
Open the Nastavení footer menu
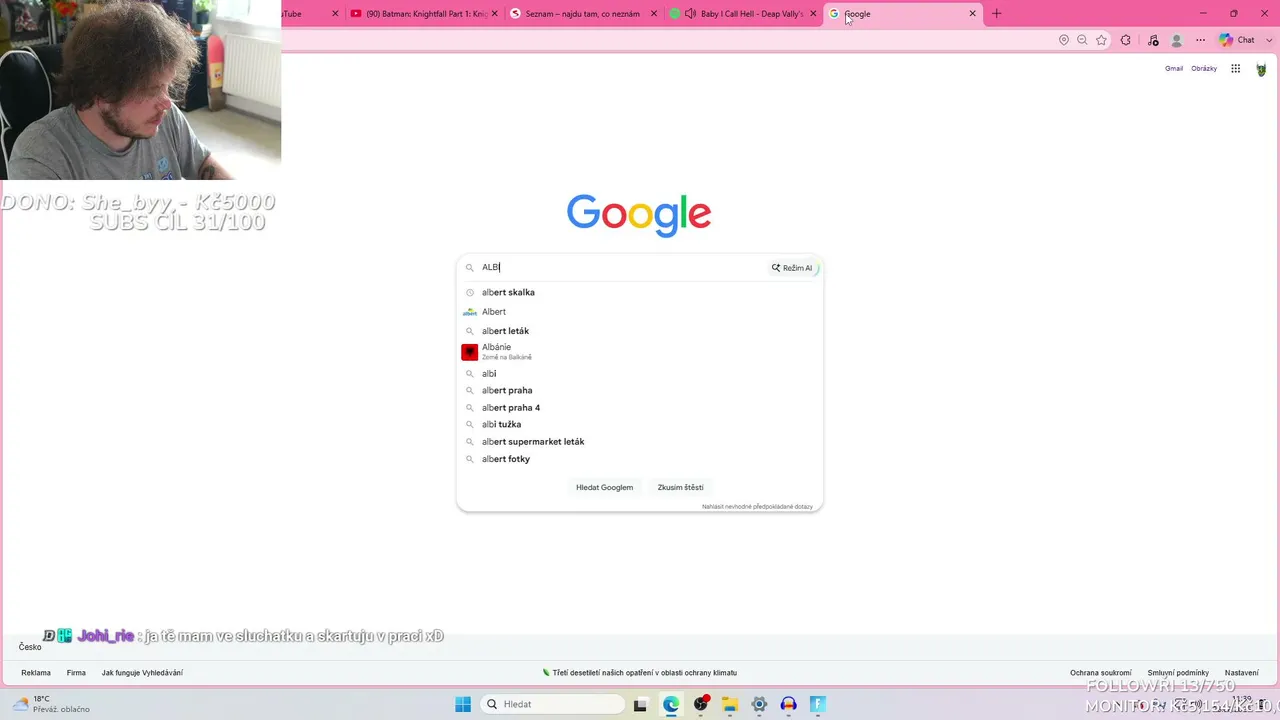pos(1242,673)
